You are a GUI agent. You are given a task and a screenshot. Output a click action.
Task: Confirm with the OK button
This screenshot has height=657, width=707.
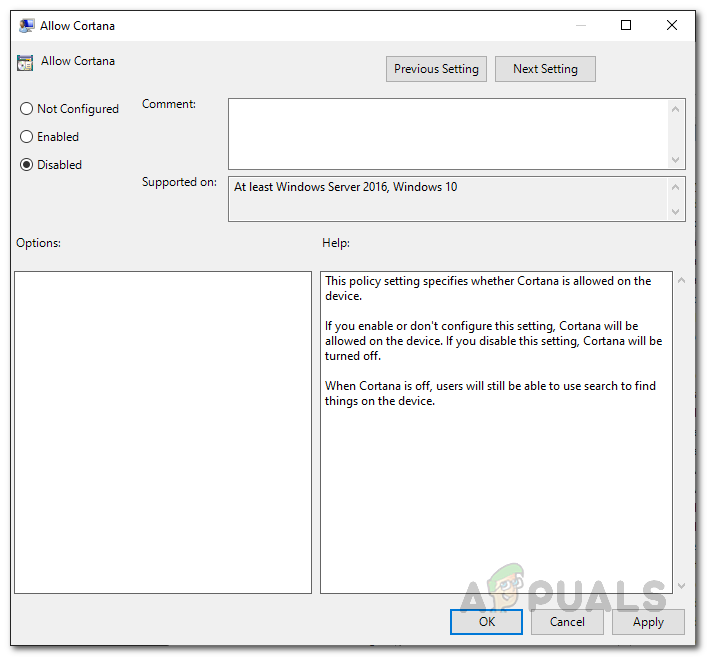click(486, 622)
